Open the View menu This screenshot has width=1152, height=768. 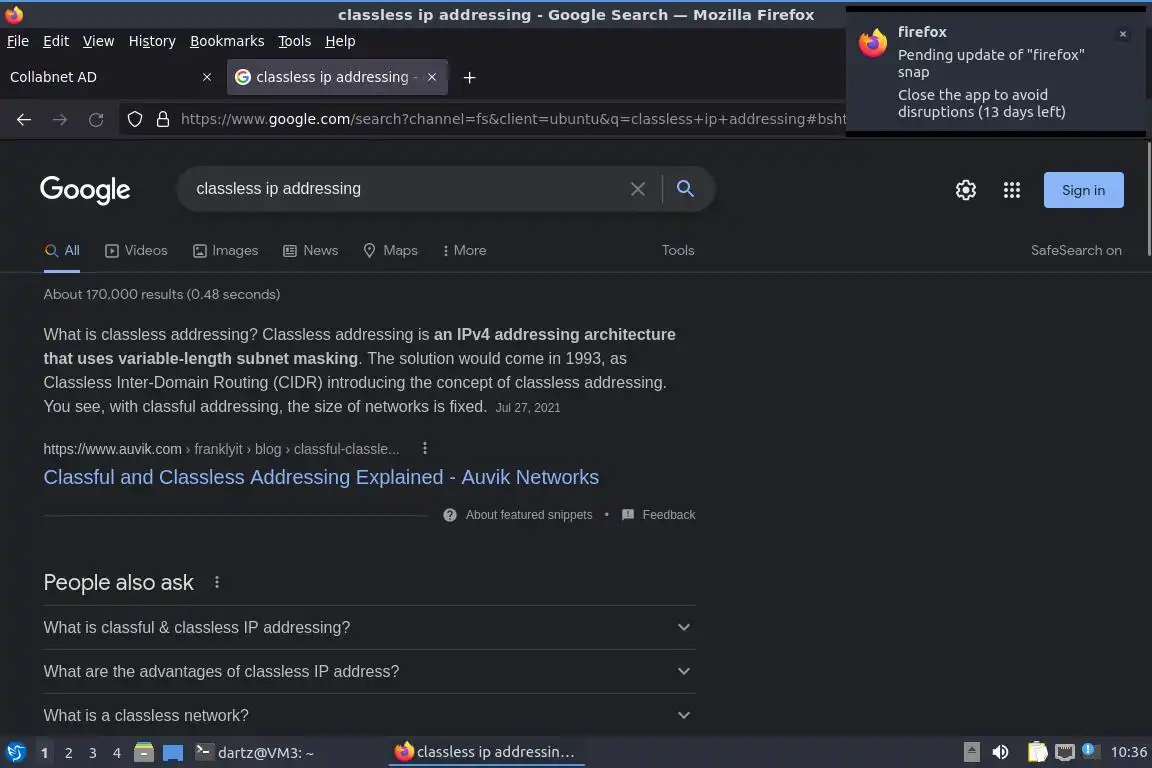coord(98,41)
